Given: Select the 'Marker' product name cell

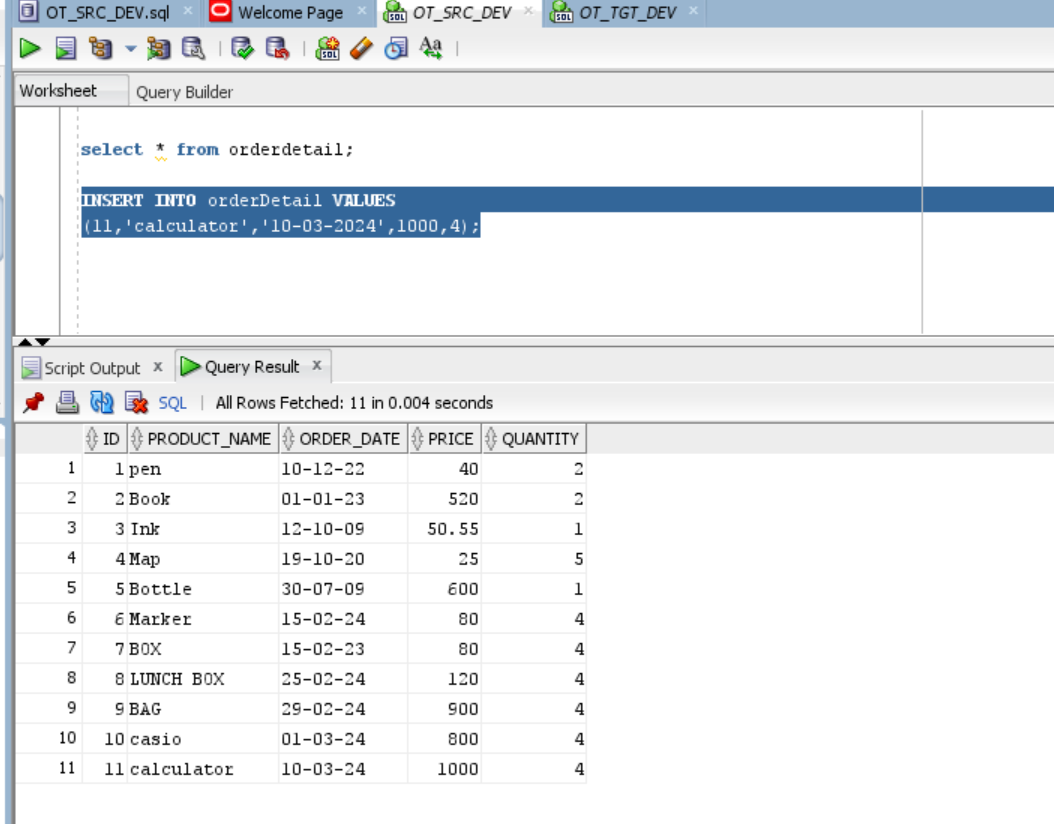Looking at the screenshot, I should coord(203,618).
